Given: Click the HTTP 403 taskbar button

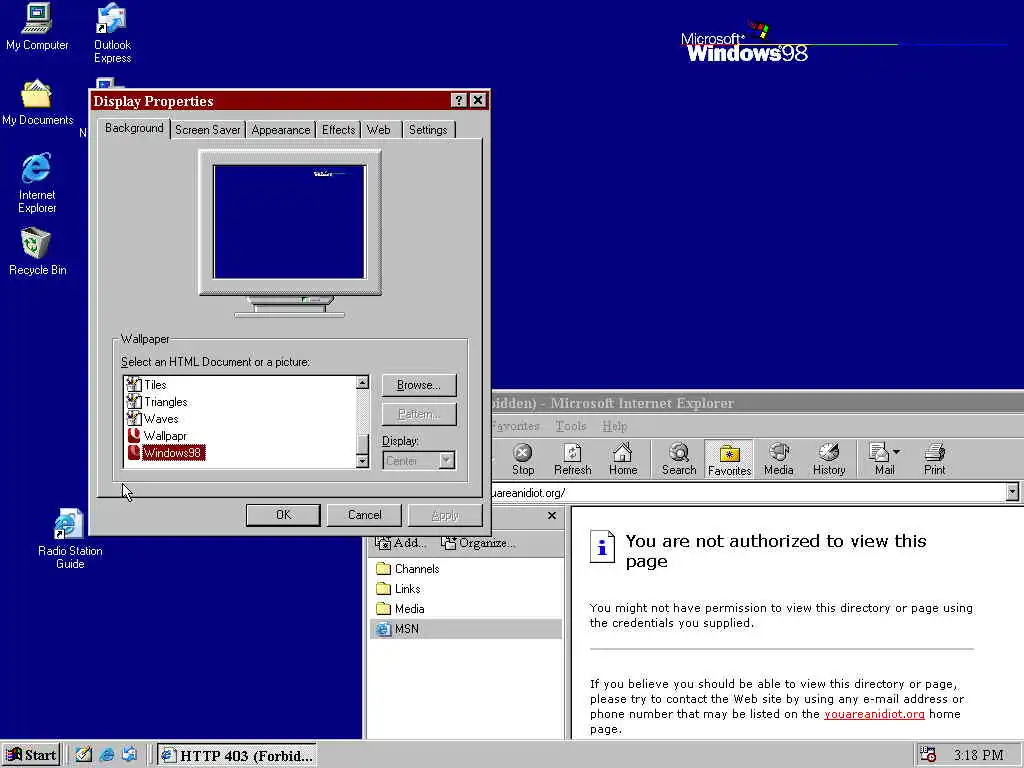Looking at the screenshot, I should pos(236,755).
